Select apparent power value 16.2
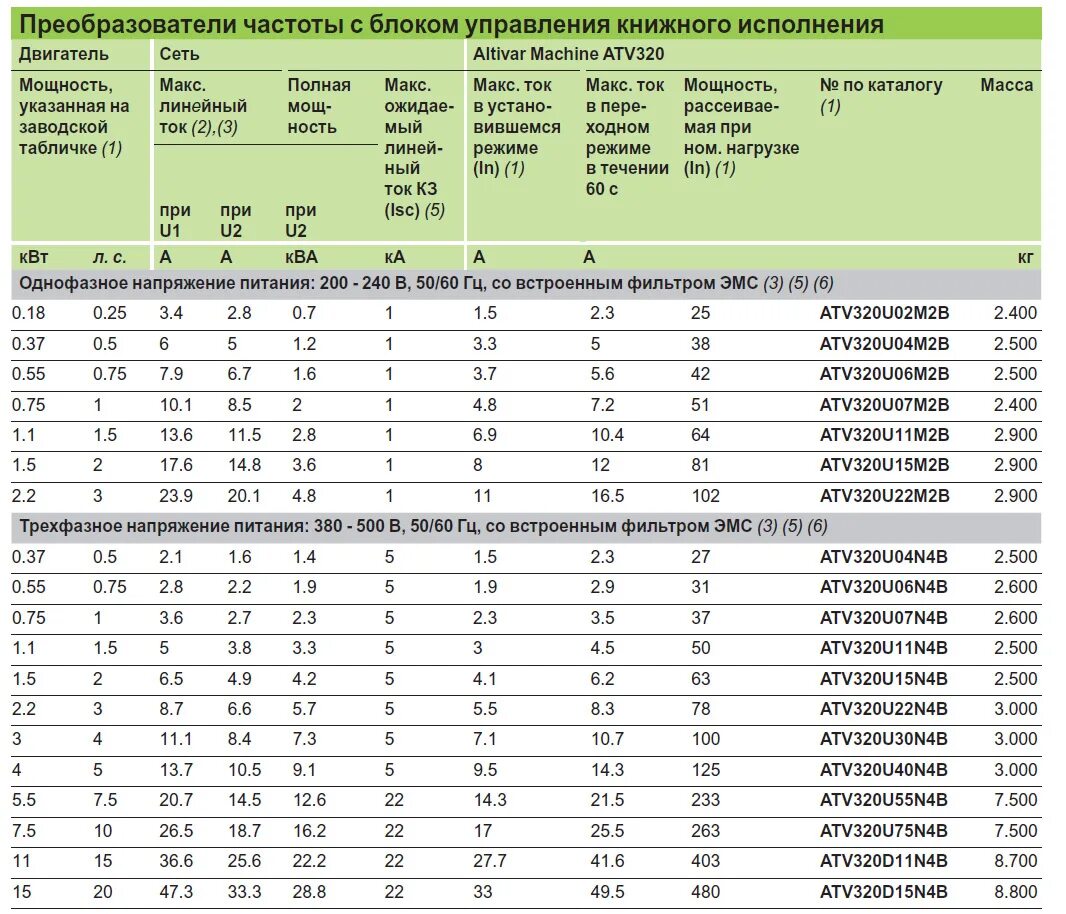The height and width of the screenshot is (914, 1066). [x=309, y=830]
